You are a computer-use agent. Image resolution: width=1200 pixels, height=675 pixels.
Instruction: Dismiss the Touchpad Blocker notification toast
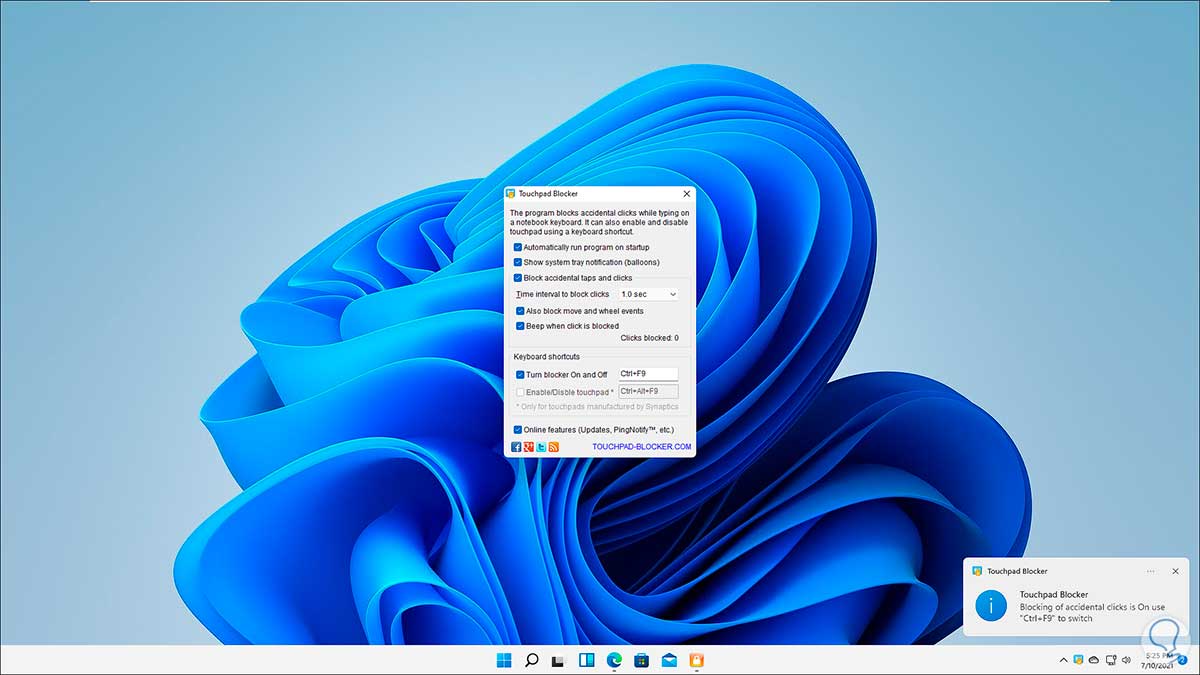(1176, 571)
